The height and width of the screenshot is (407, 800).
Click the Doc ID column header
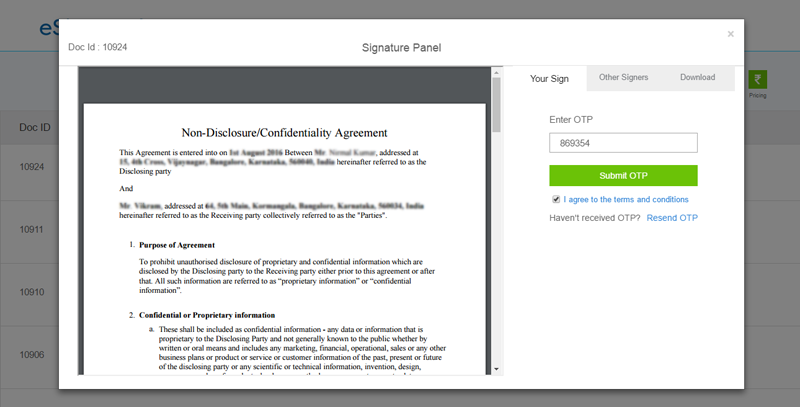(x=35, y=128)
